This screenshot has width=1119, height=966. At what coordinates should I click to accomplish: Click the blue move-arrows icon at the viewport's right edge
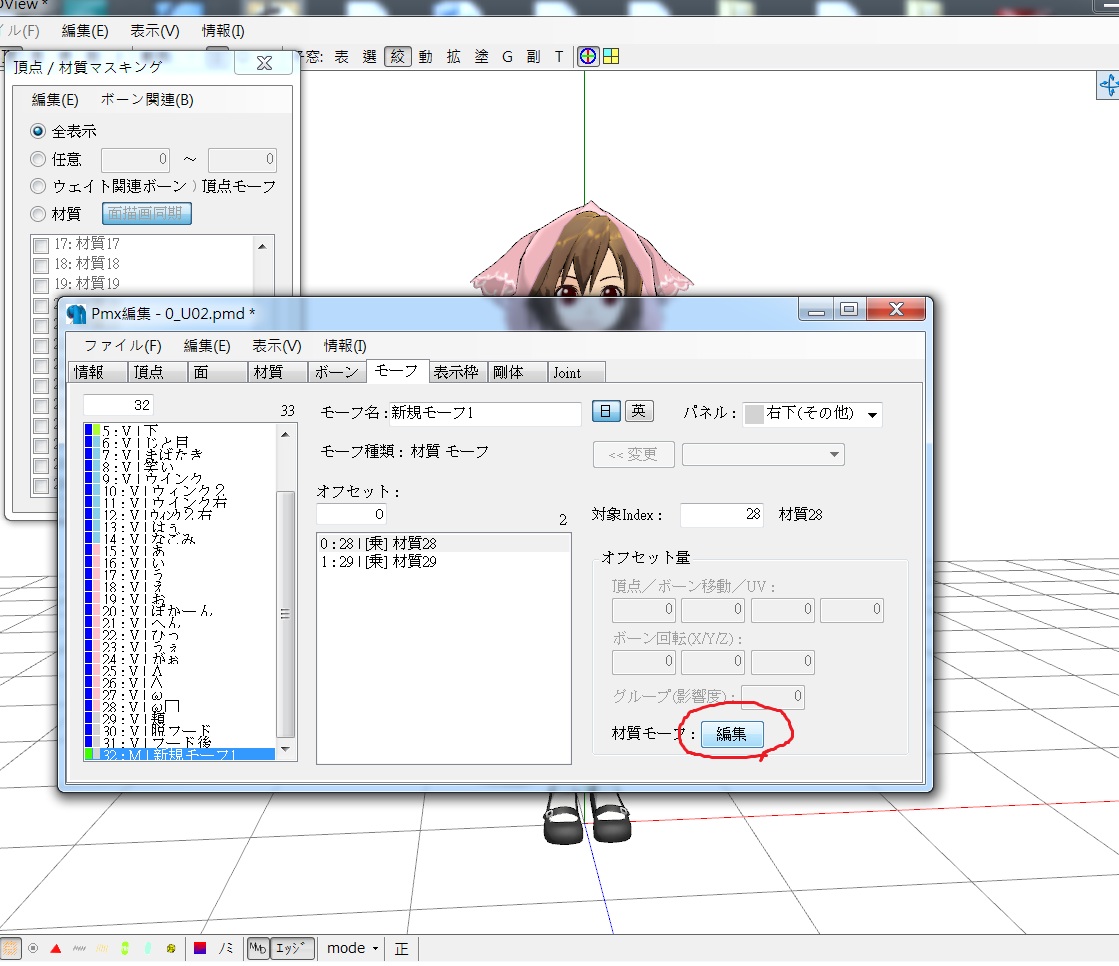pyautogui.click(x=1108, y=85)
